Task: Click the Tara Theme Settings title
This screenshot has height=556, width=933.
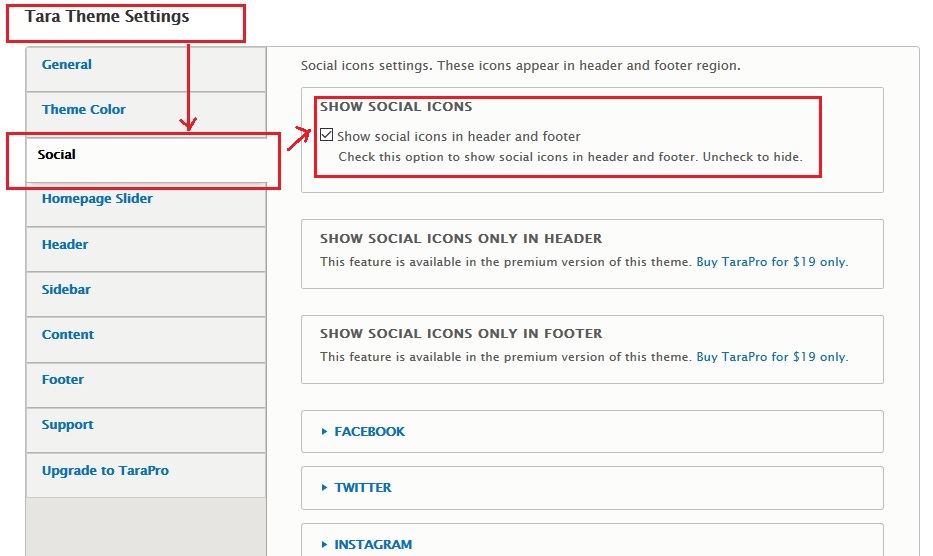Action: point(107,17)
